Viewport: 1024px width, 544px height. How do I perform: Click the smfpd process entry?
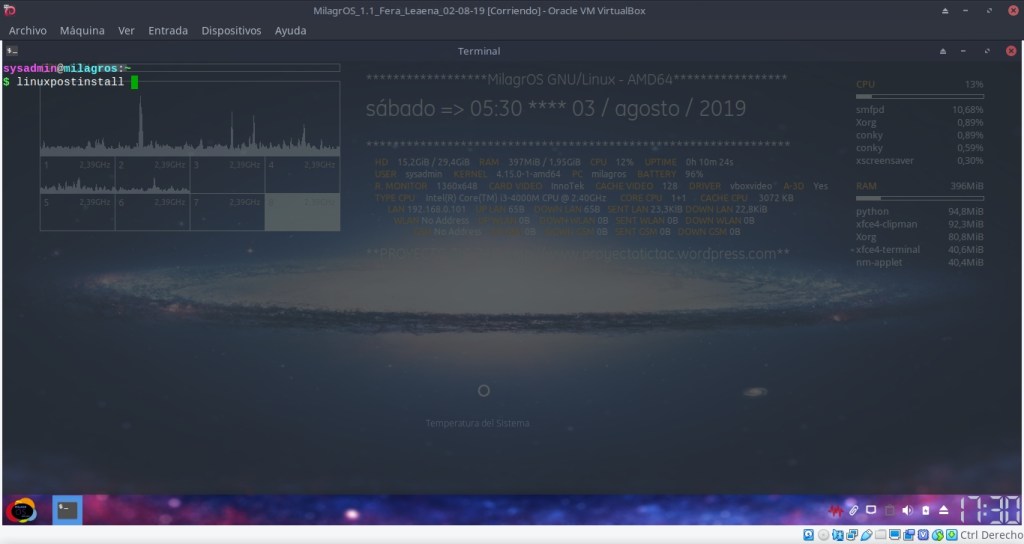(920, 110)
